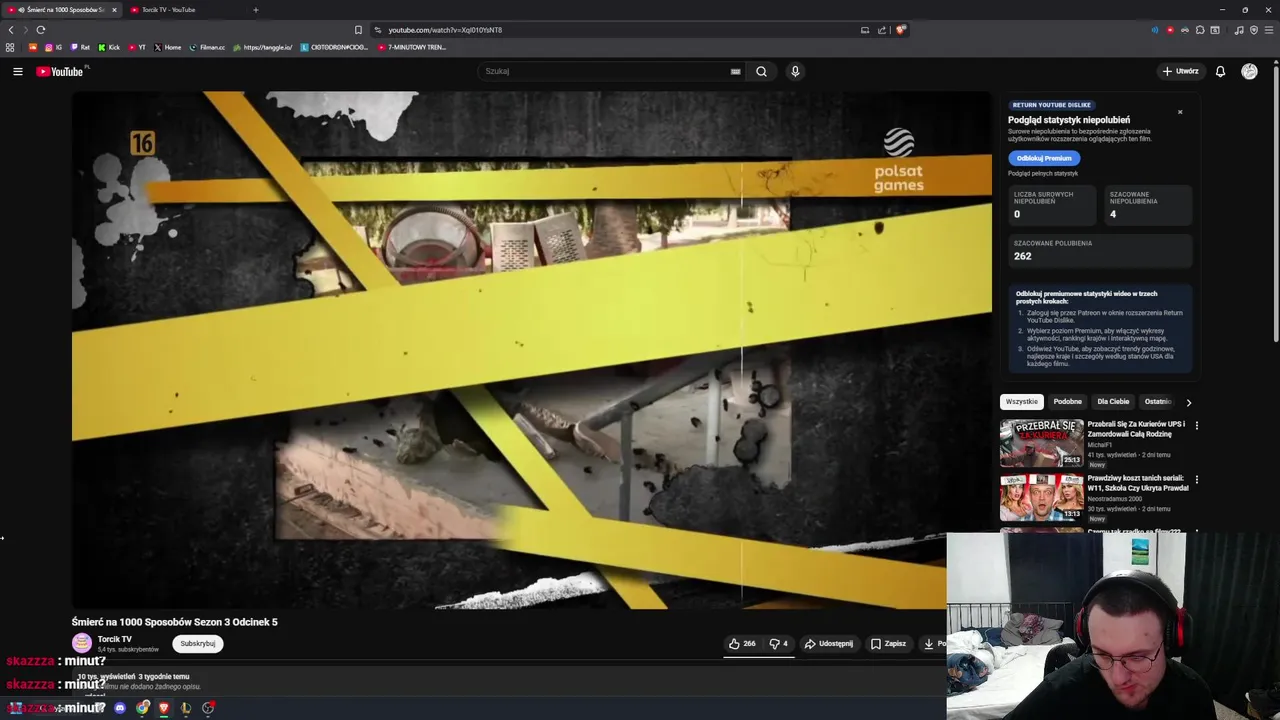
Task: Start voice search with the microphone icon
Action: pos(795,71)
